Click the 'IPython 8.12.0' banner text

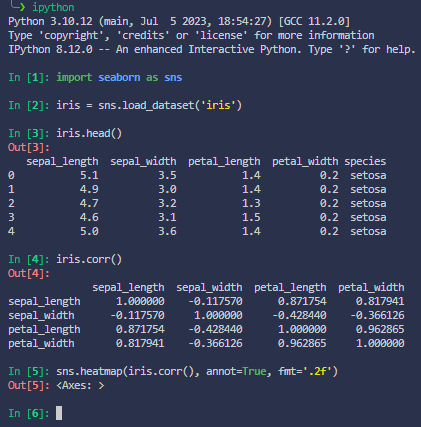[x=50, y=49]
